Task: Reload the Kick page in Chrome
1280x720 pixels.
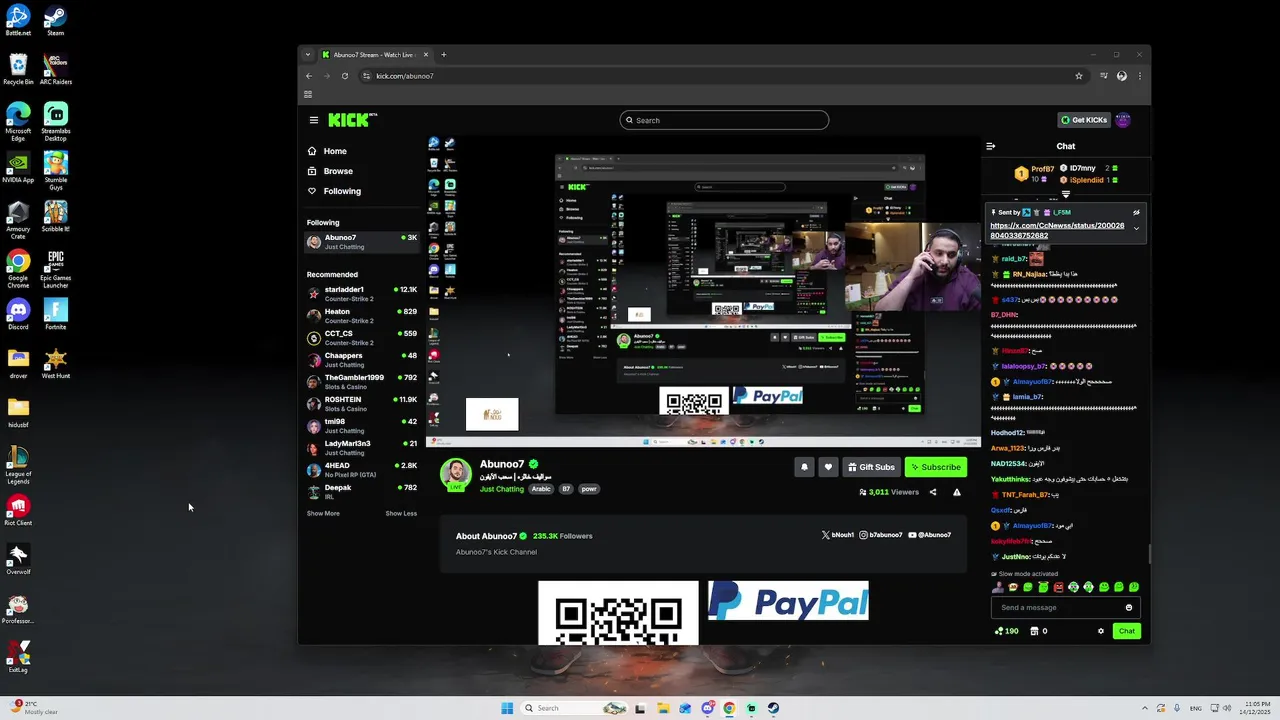Action: tap(345, 76)
